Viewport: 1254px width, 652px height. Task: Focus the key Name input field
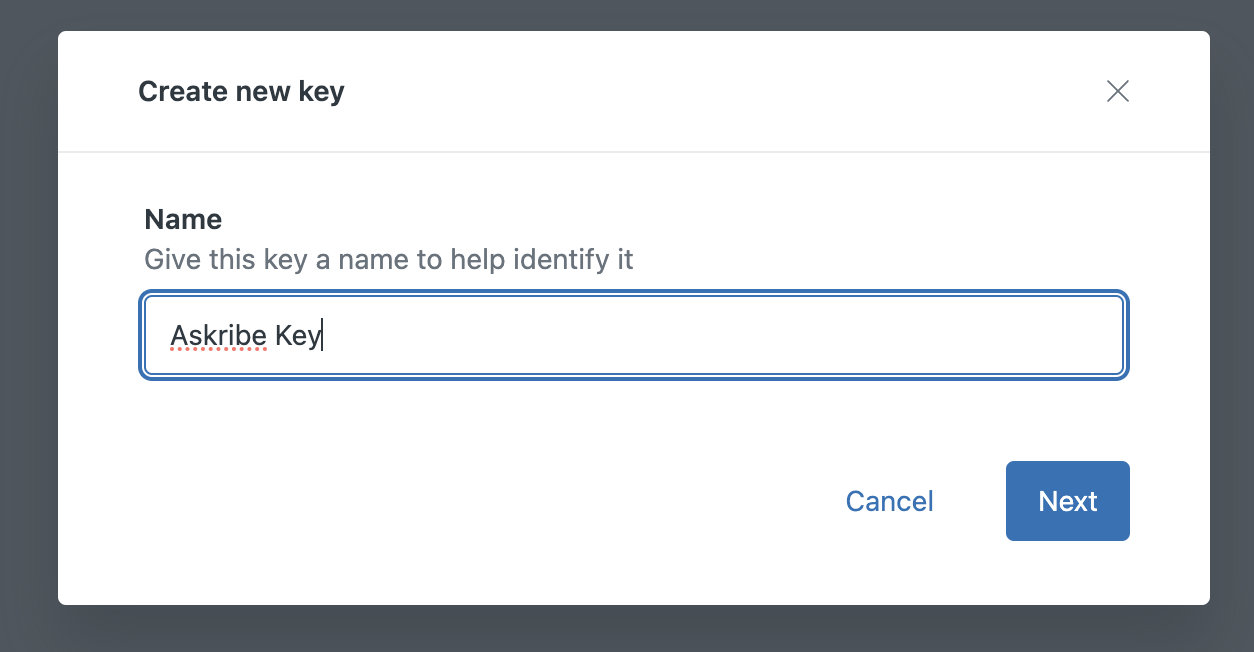tap(634, 336)
